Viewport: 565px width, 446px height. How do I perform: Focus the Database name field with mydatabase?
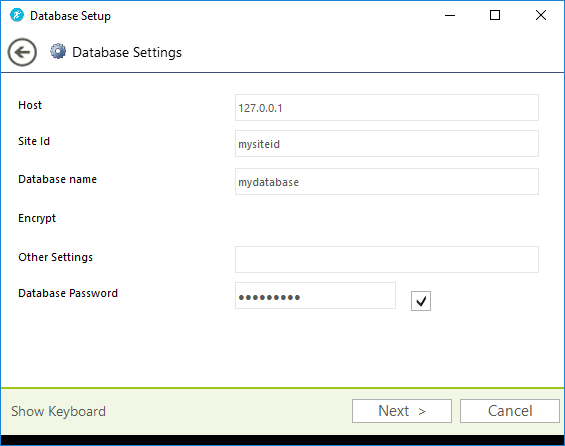387,182
